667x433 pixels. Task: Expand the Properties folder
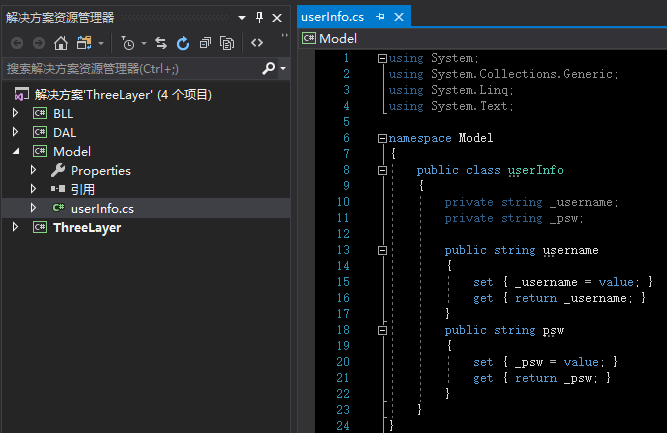[x=33, y=170]
